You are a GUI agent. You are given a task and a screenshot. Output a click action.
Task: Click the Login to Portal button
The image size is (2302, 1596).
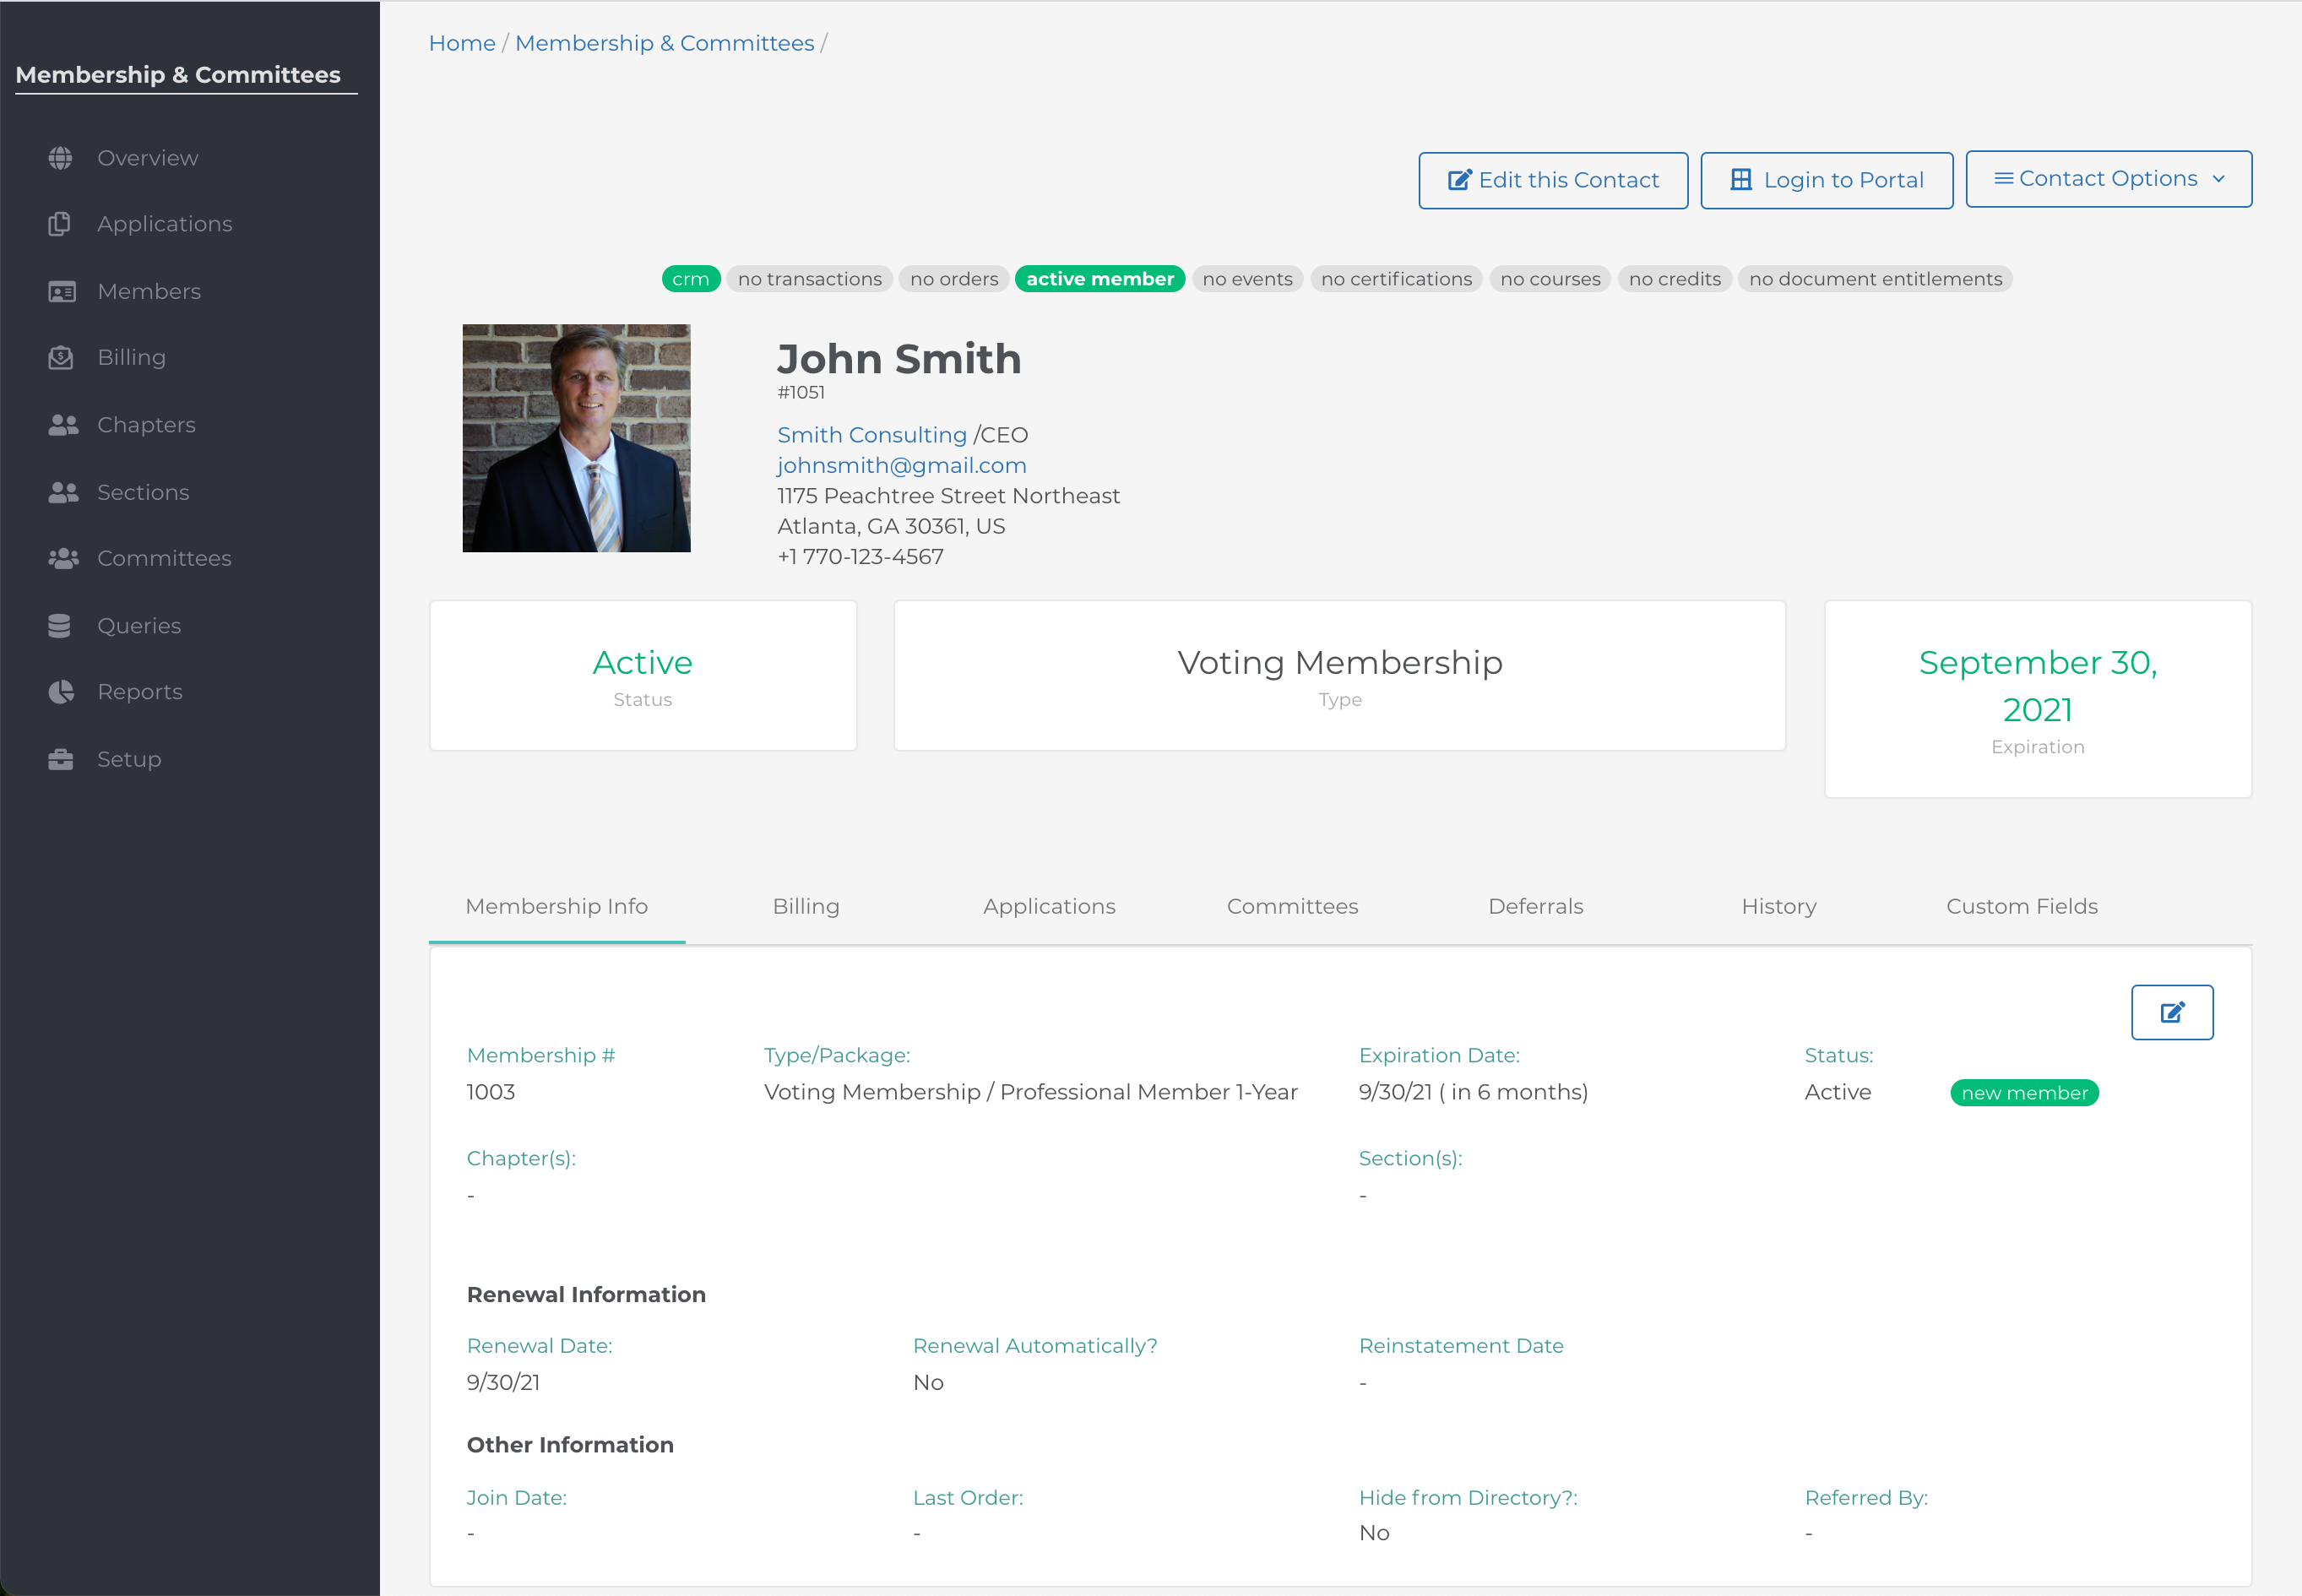(x=1826, y=180)
